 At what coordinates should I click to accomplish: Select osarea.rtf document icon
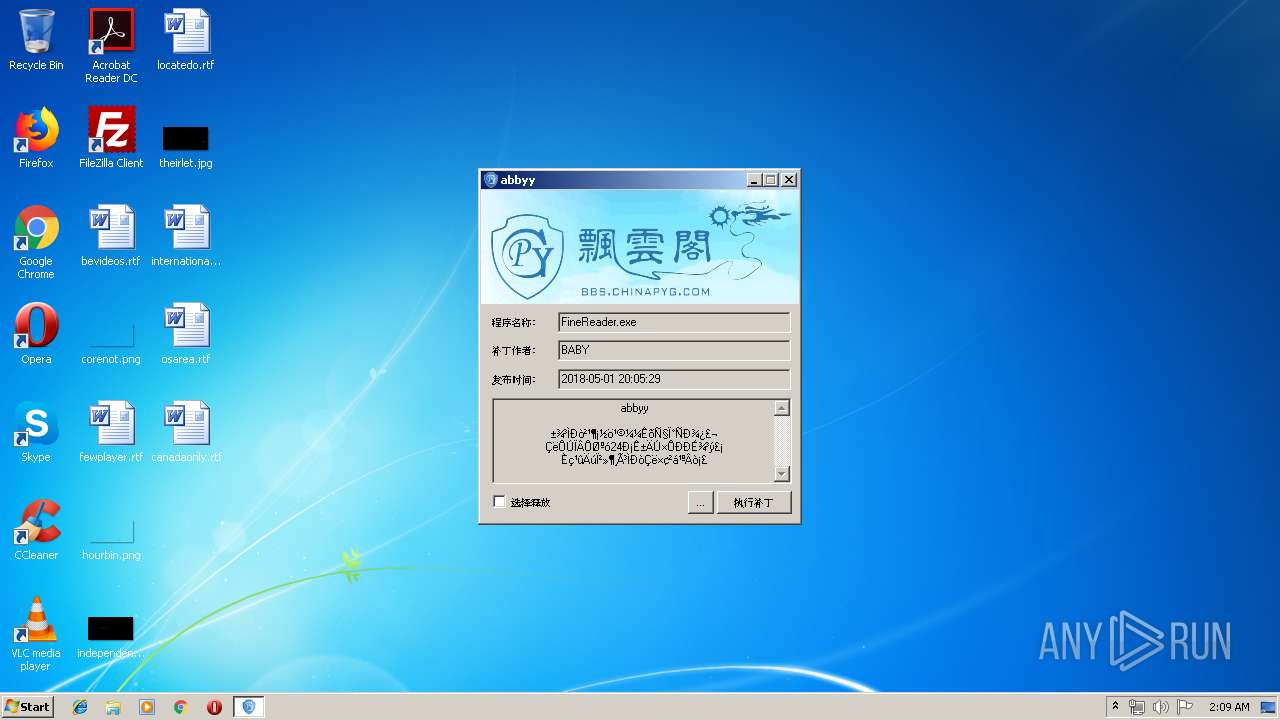[186, 334]
